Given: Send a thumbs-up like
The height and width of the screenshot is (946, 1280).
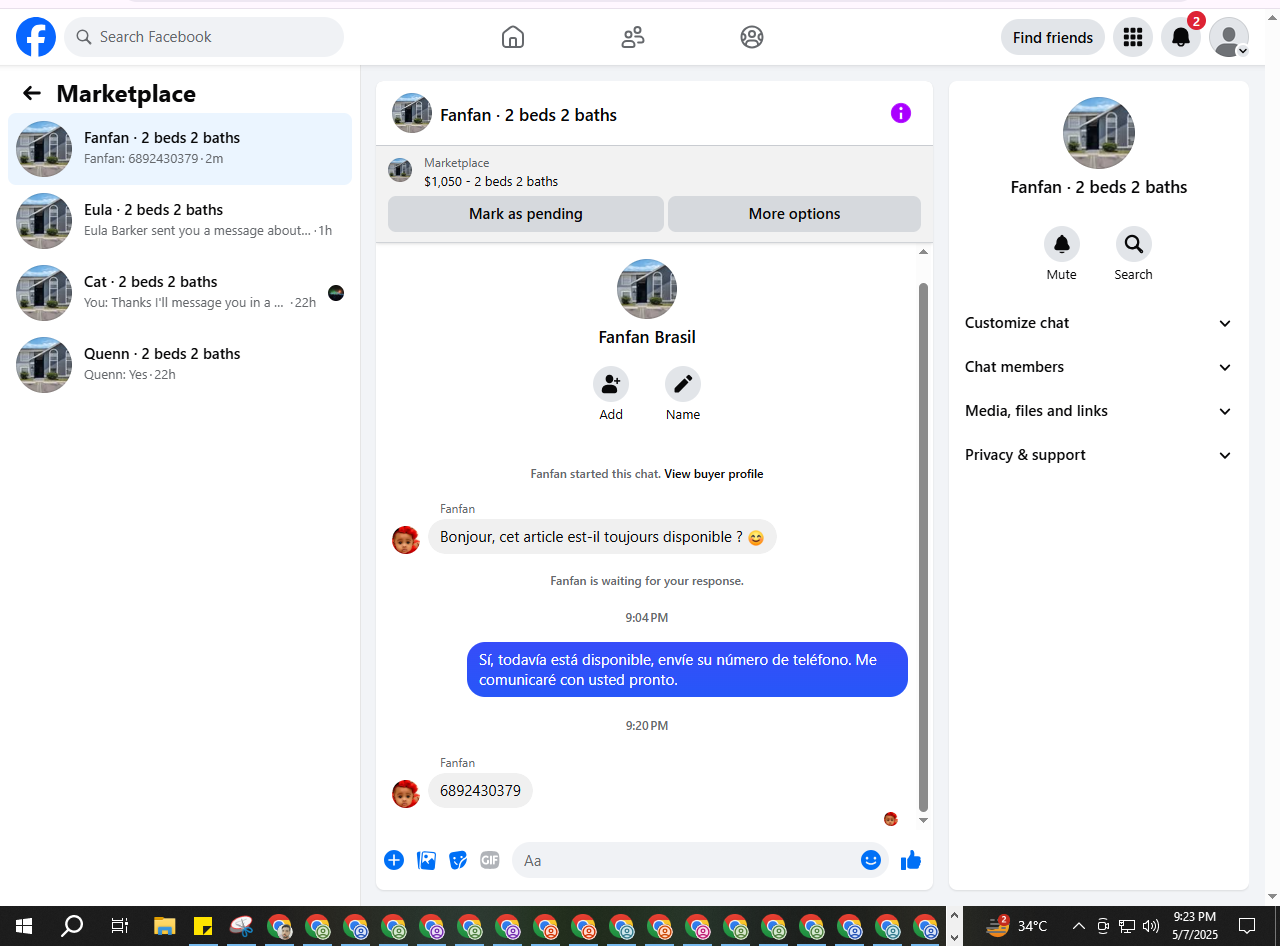Looking at the screenshot, I should click(910, 860).
